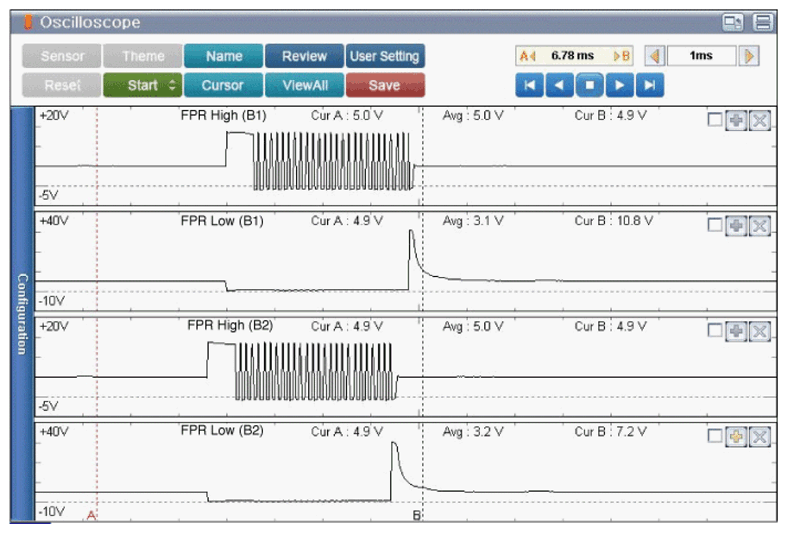Jump to last frame playback button
This screenshot has height=533, width=787.
(x=650, y=85)
